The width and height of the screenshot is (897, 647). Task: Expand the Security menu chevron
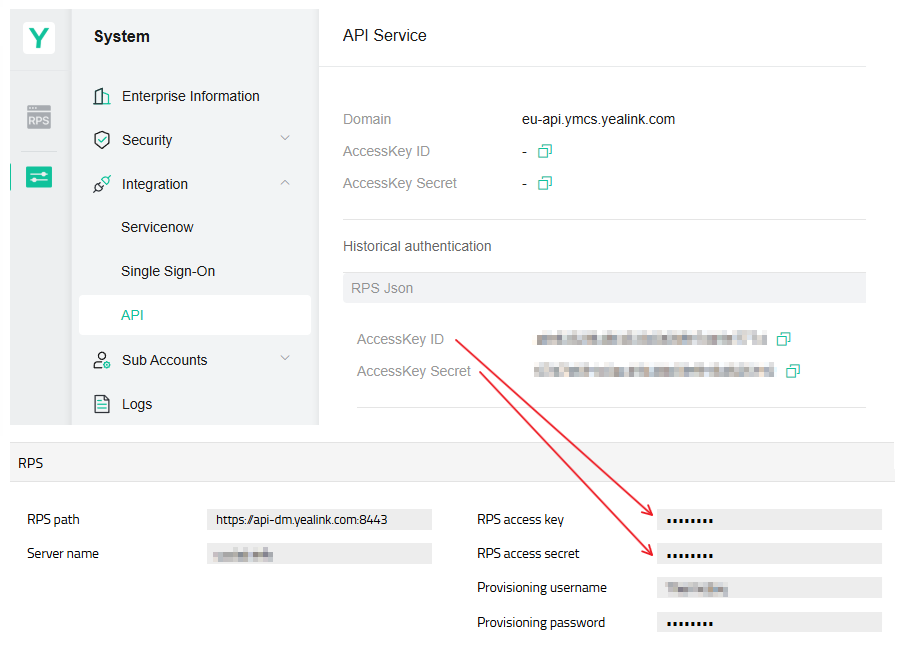pyautogui.click(x=285, y=138)
